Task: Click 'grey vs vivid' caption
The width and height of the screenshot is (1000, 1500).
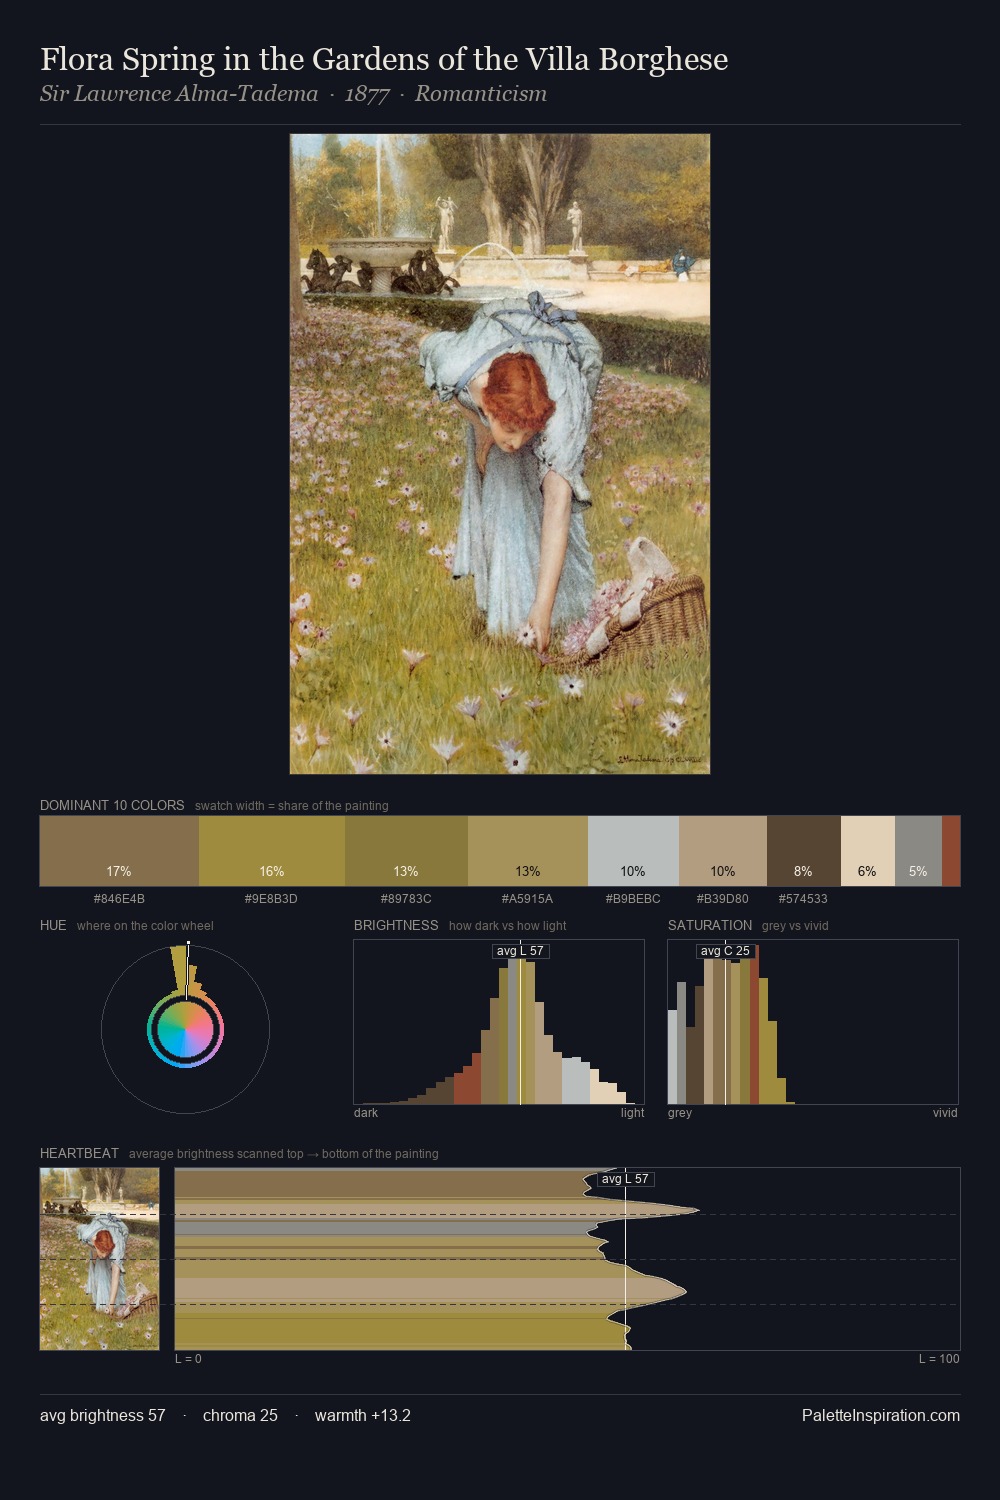Action: (795, 926)
